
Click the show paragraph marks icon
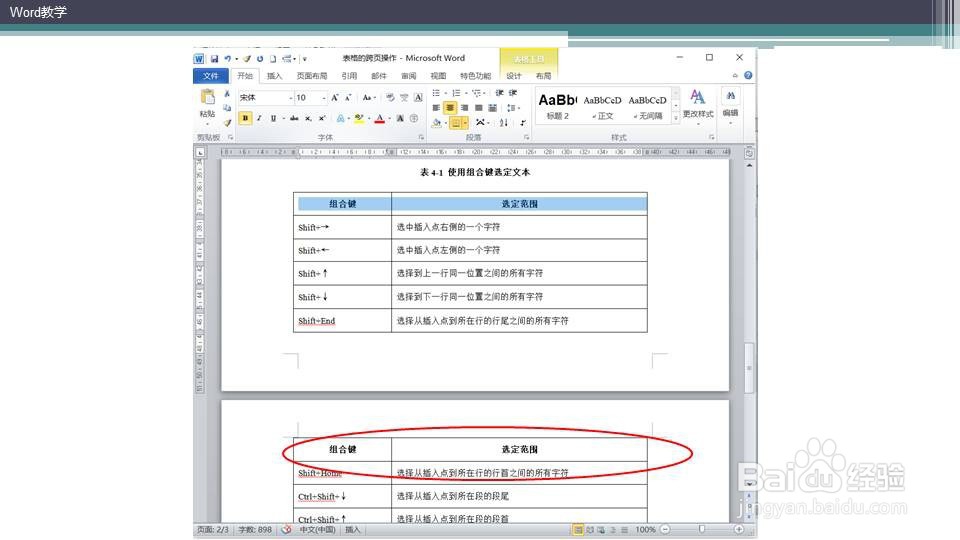point(523,122)
